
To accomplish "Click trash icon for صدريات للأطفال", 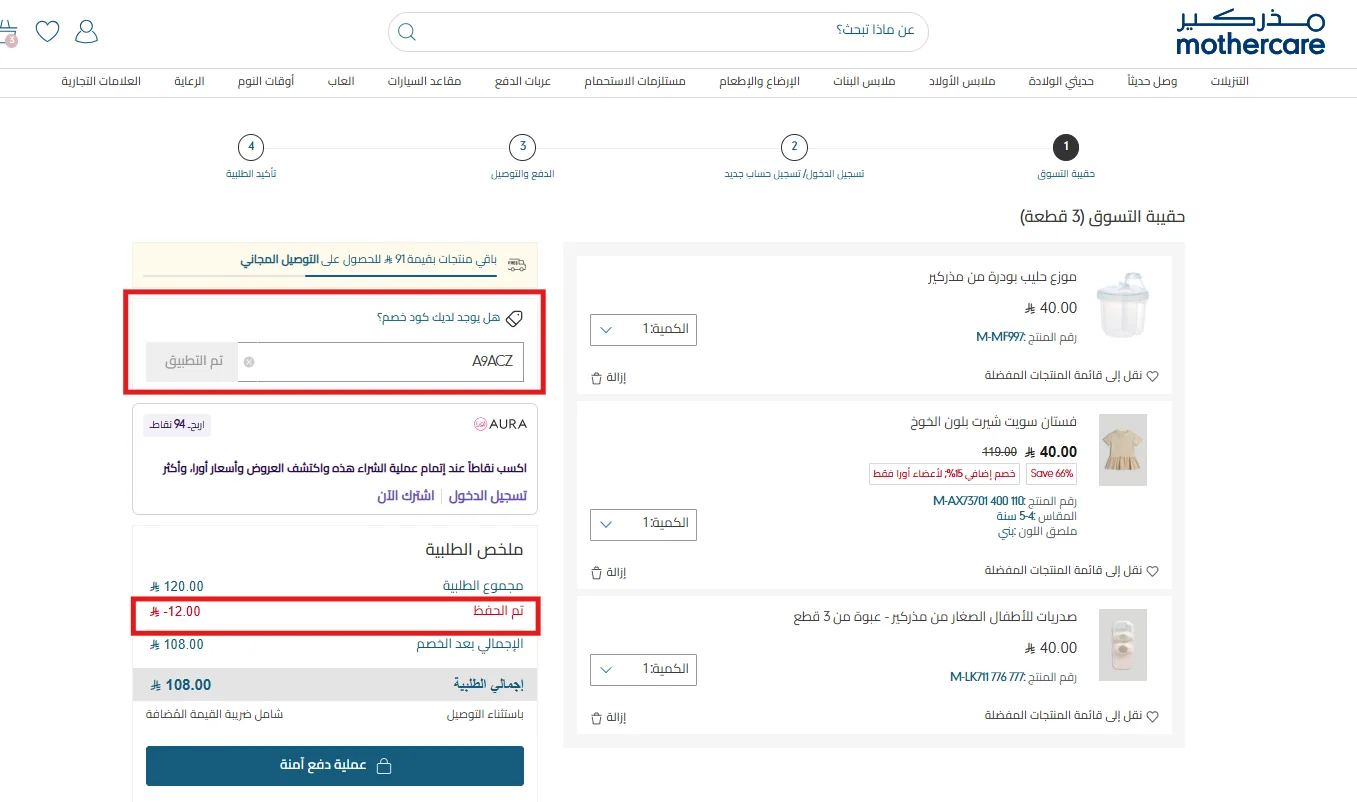I will click(597, 717).
